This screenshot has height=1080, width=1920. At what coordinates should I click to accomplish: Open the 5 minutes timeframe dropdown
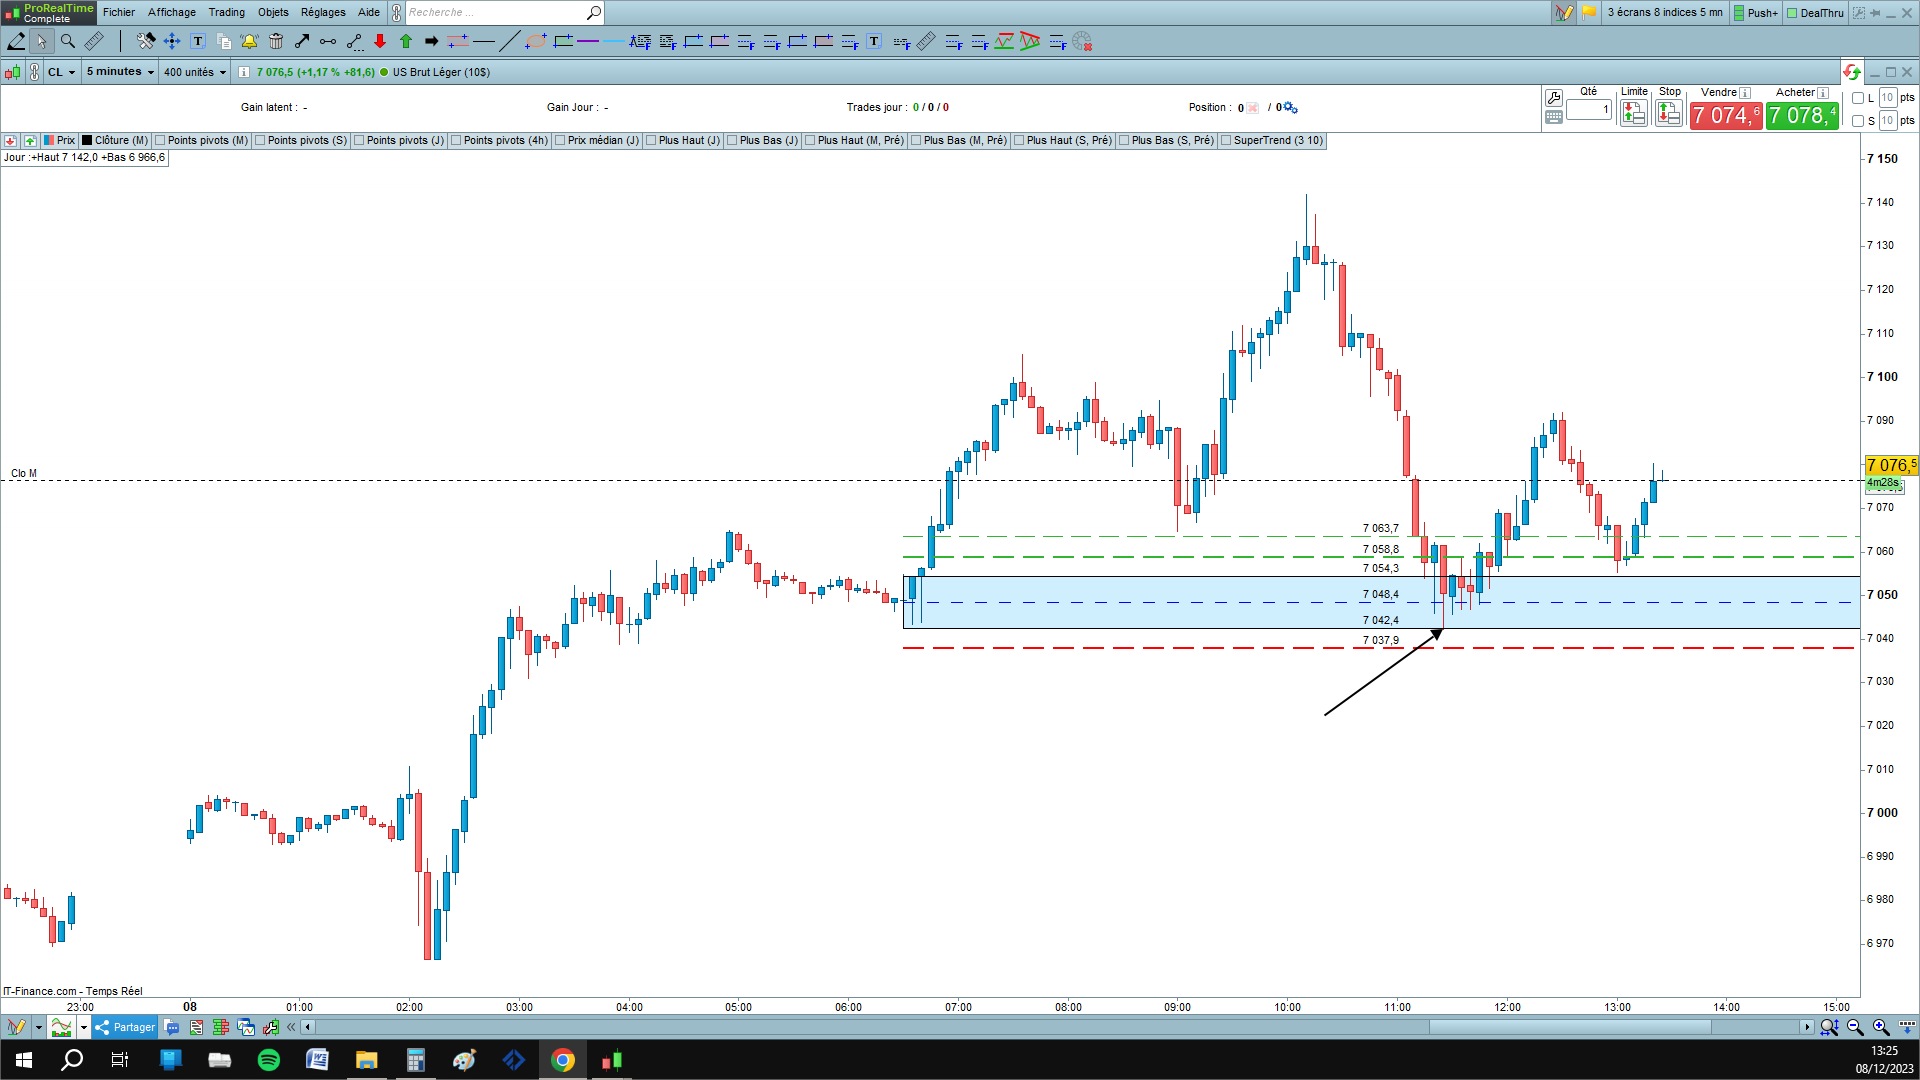120,72
